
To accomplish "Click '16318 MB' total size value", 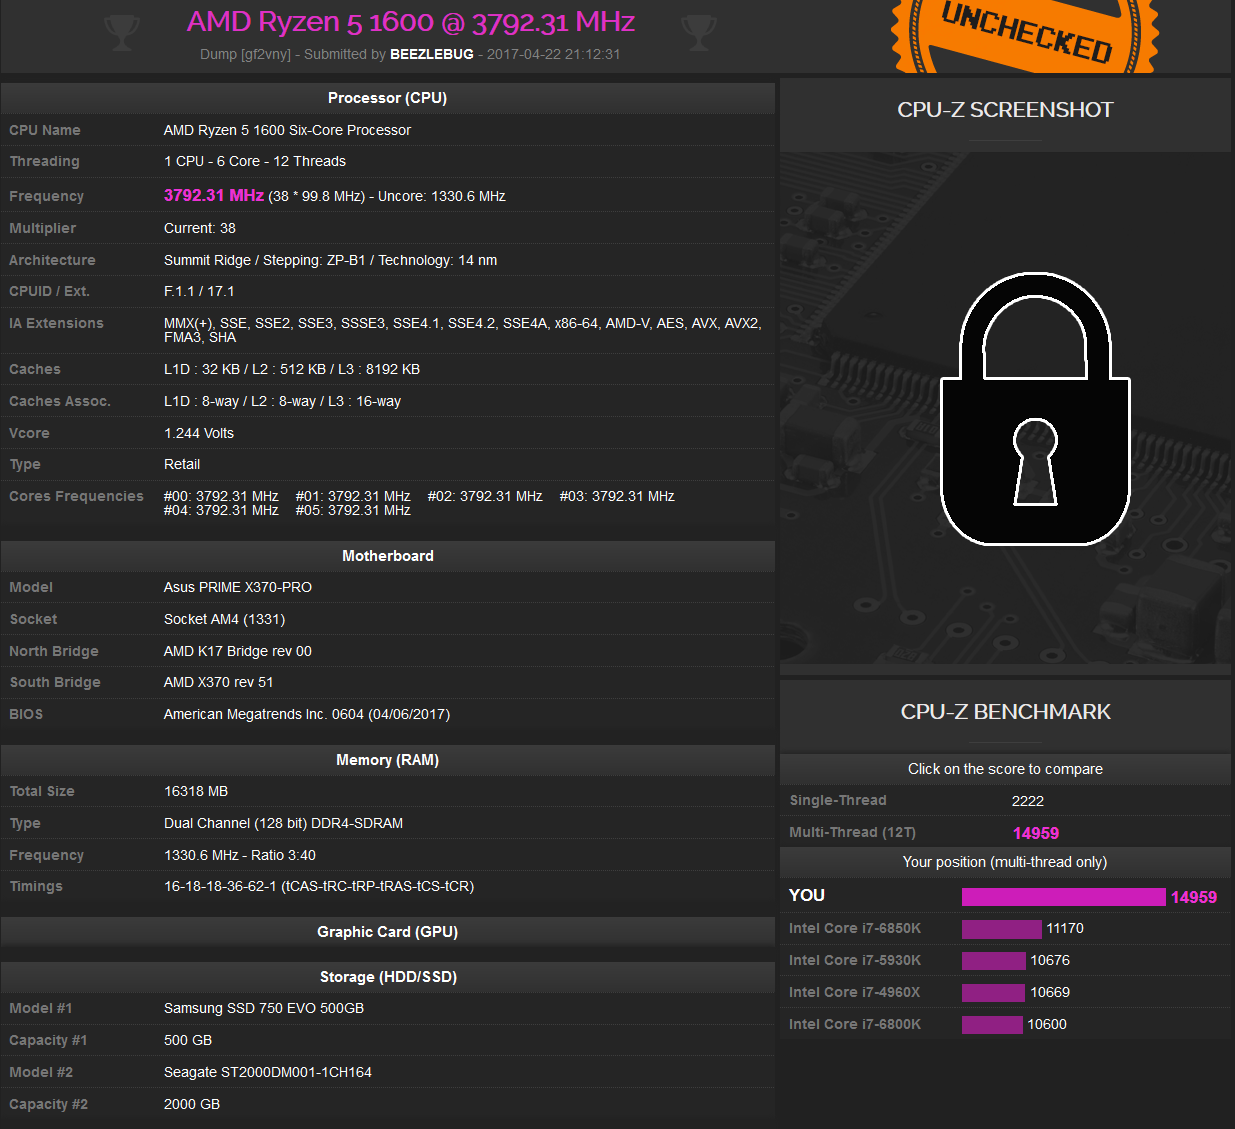I will point(196,791).
